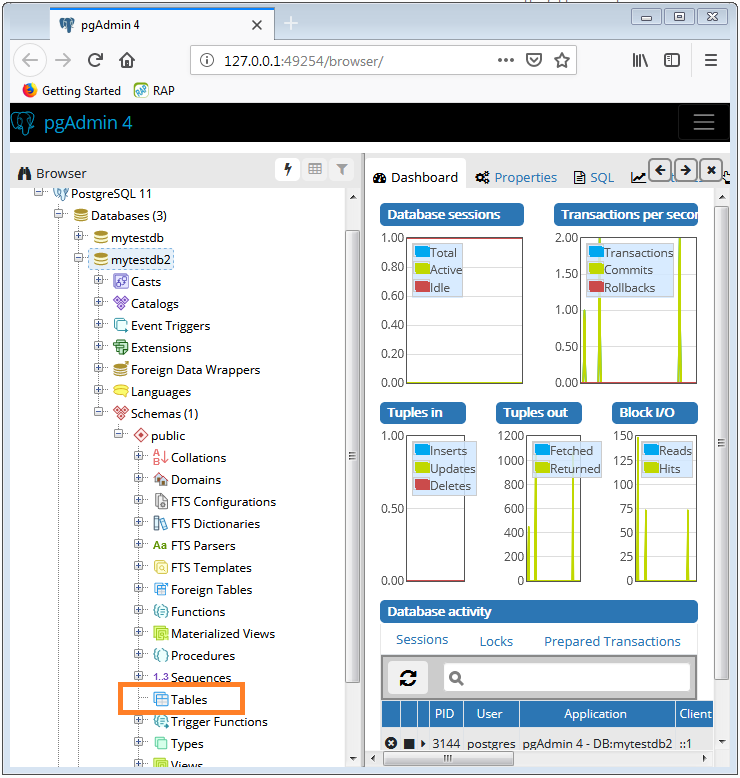The width and height of the screenshot is (740, 778).
Task: Close the panel tab with X button
Action: (x=711, y=170)
